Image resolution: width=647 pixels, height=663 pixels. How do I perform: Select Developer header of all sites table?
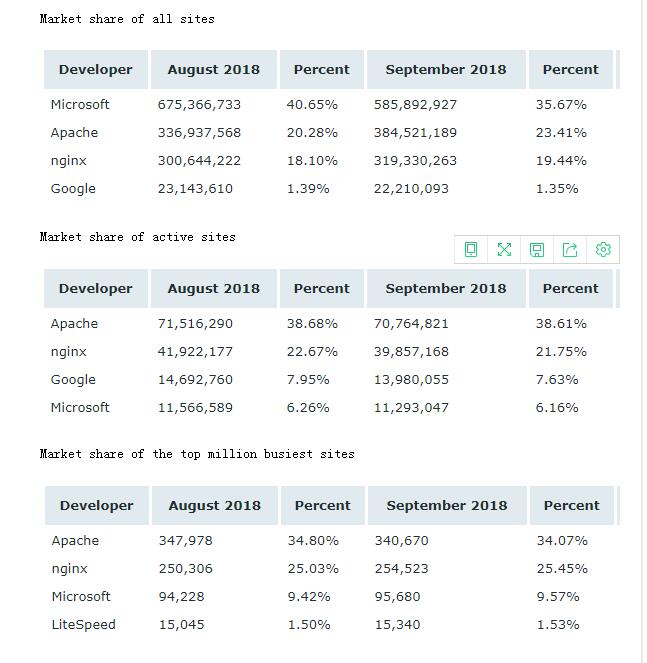(96, 69)
